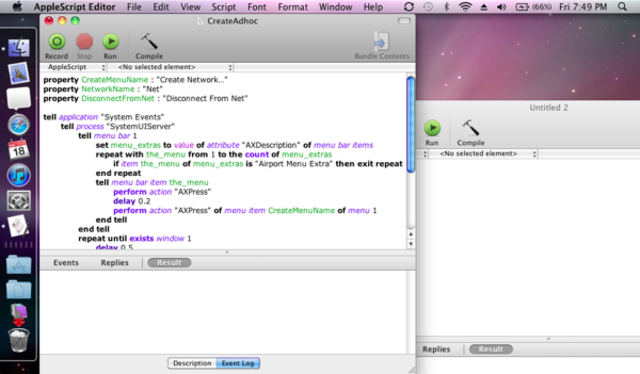The height and width of the screenshot is (374, 640).
Task: Click the Record button in CreateAdhoc toolbar
Action: (x=57, y=46)
